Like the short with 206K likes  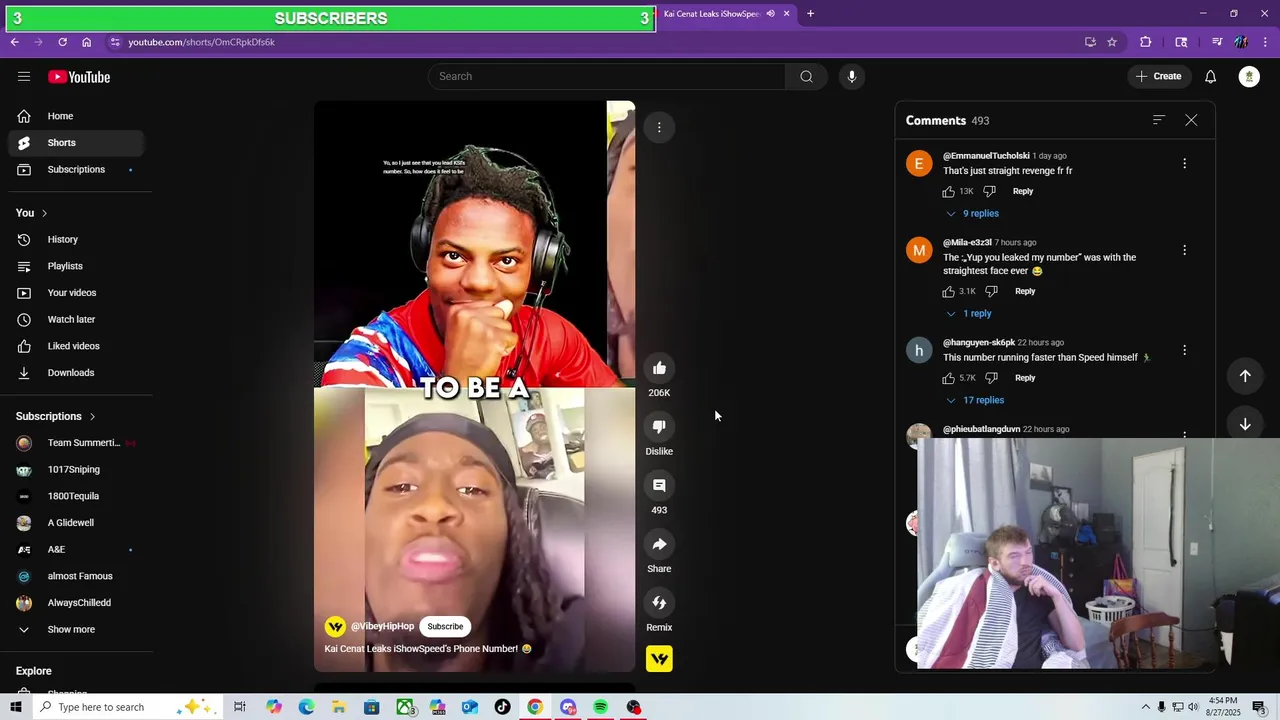tap(659, 368)
